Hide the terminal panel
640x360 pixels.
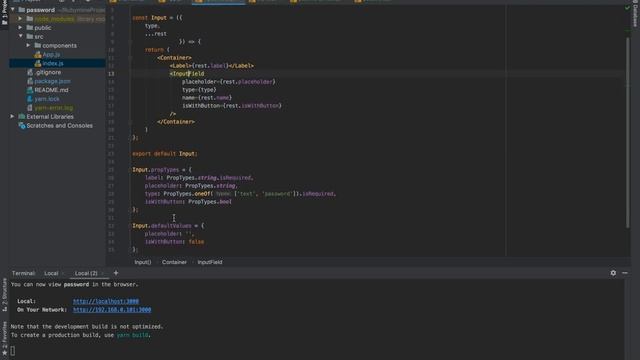point(625,273)
